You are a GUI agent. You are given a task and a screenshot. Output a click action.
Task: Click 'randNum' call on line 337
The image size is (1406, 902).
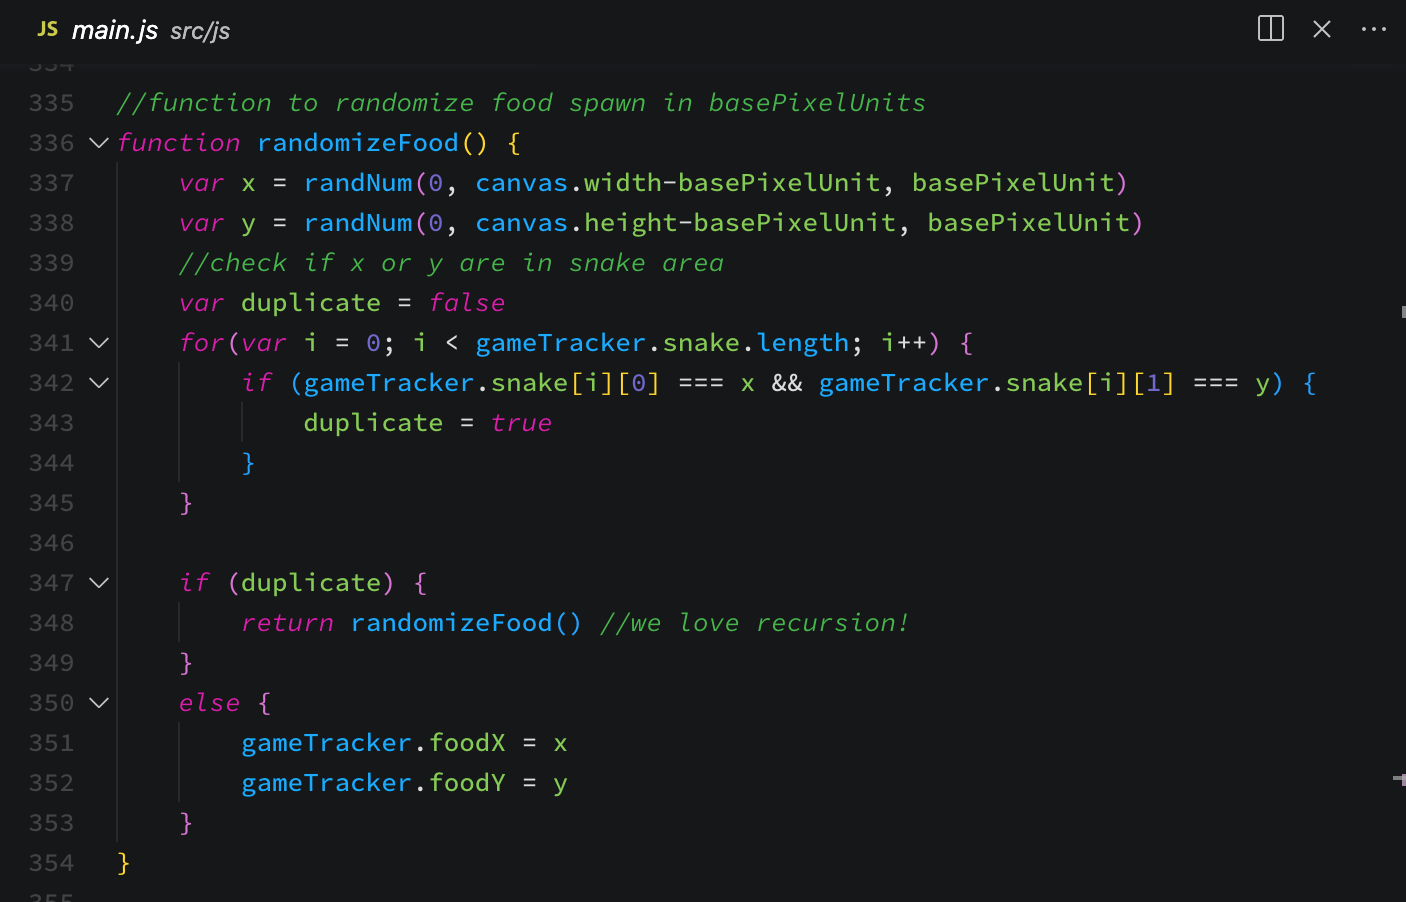[358, 183]
